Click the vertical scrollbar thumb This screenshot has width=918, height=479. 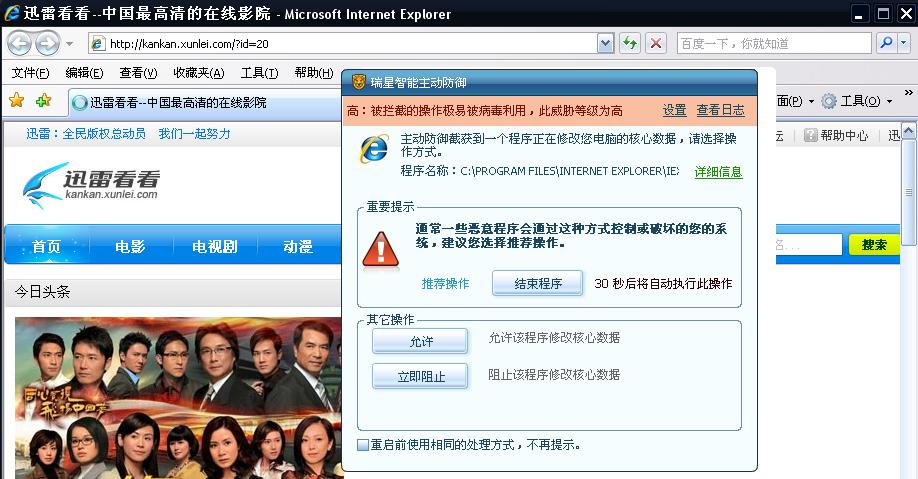point(909,193)
